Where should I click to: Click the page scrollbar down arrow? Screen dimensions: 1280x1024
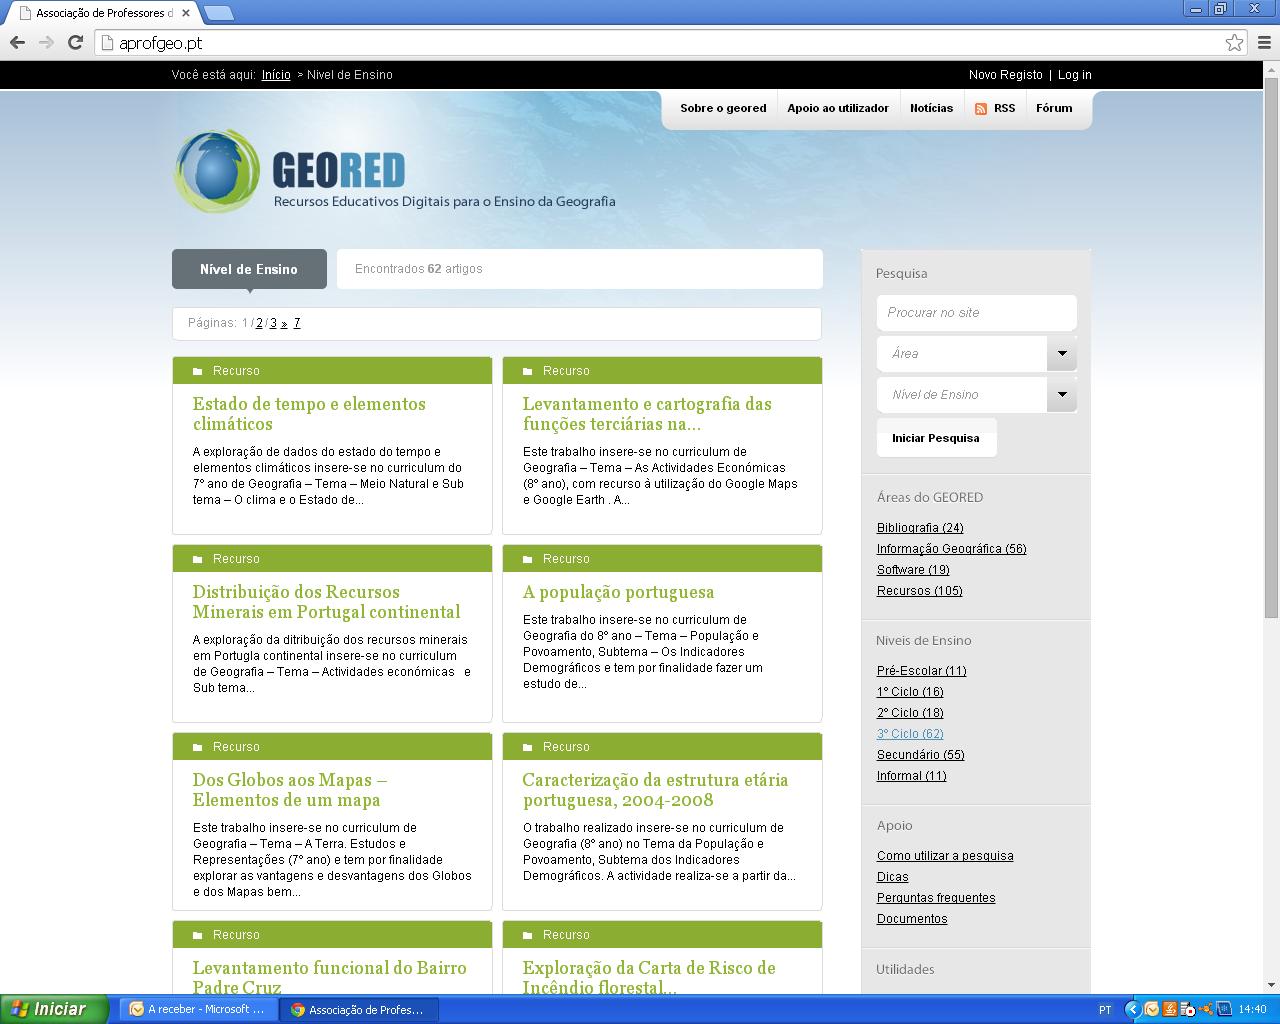pos(1270,984)
